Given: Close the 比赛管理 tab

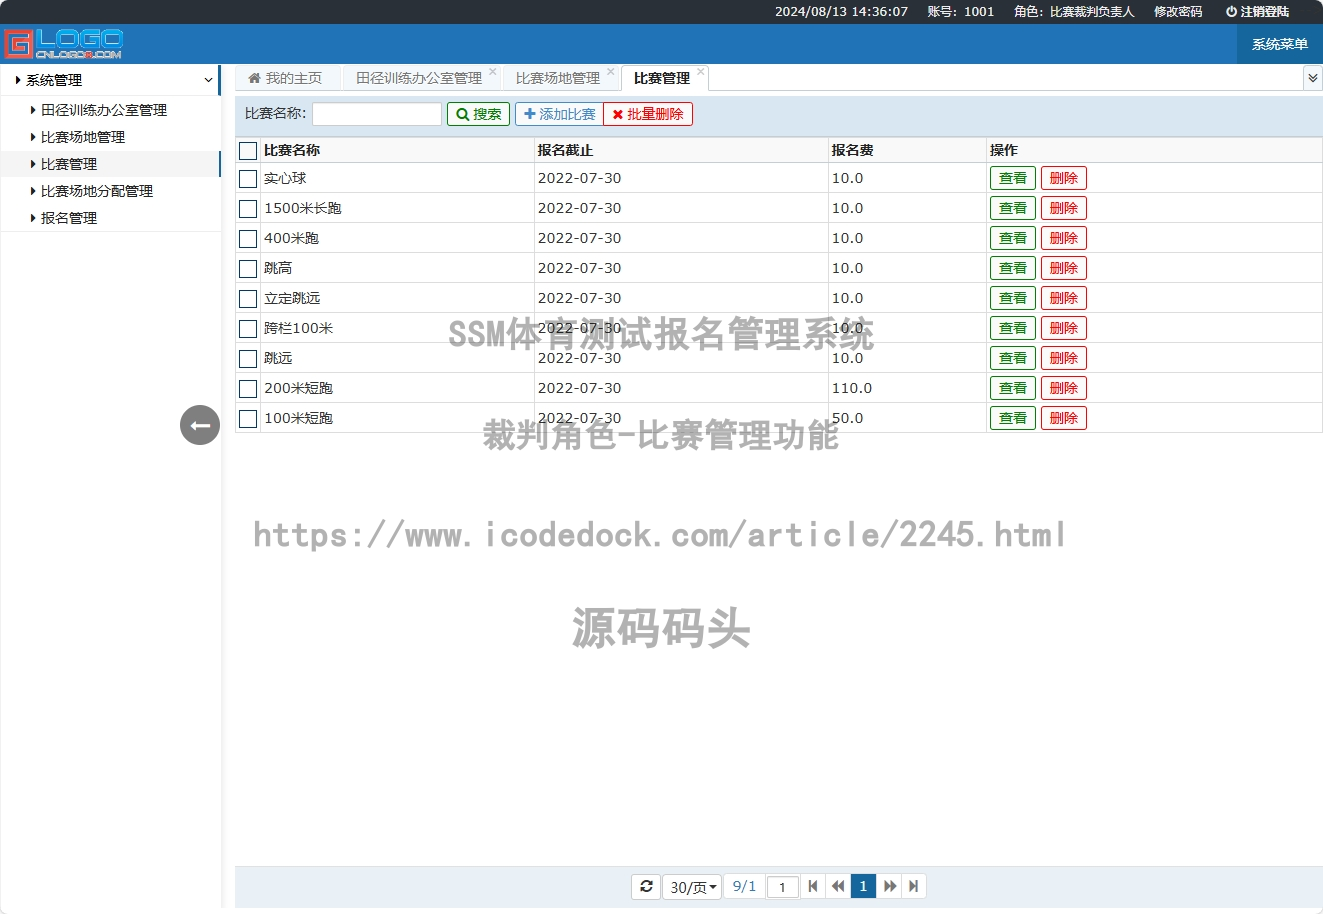Looking at the screenshot, I should pos(701,72).
